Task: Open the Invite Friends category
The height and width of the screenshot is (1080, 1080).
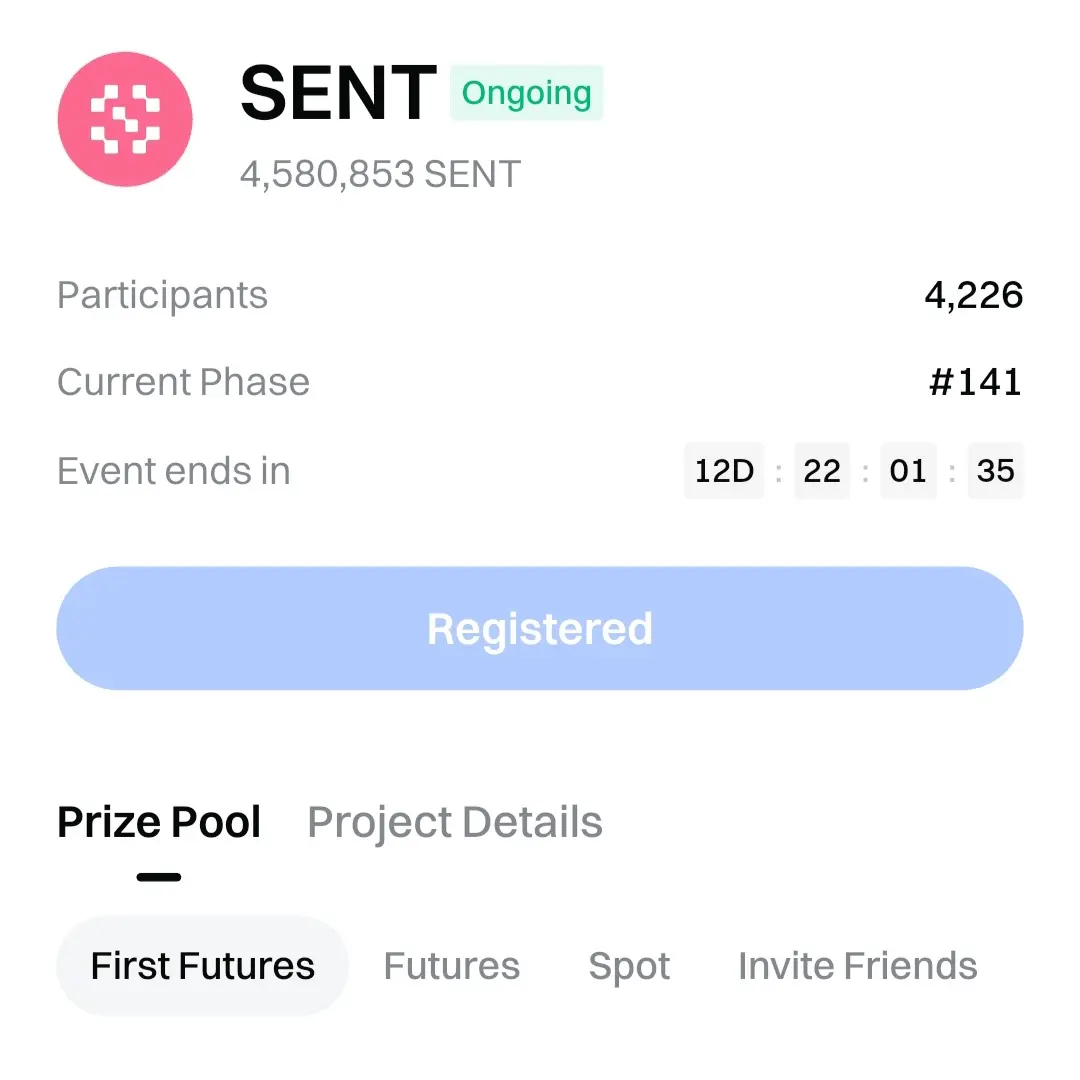Action: (x=857, y=966)
